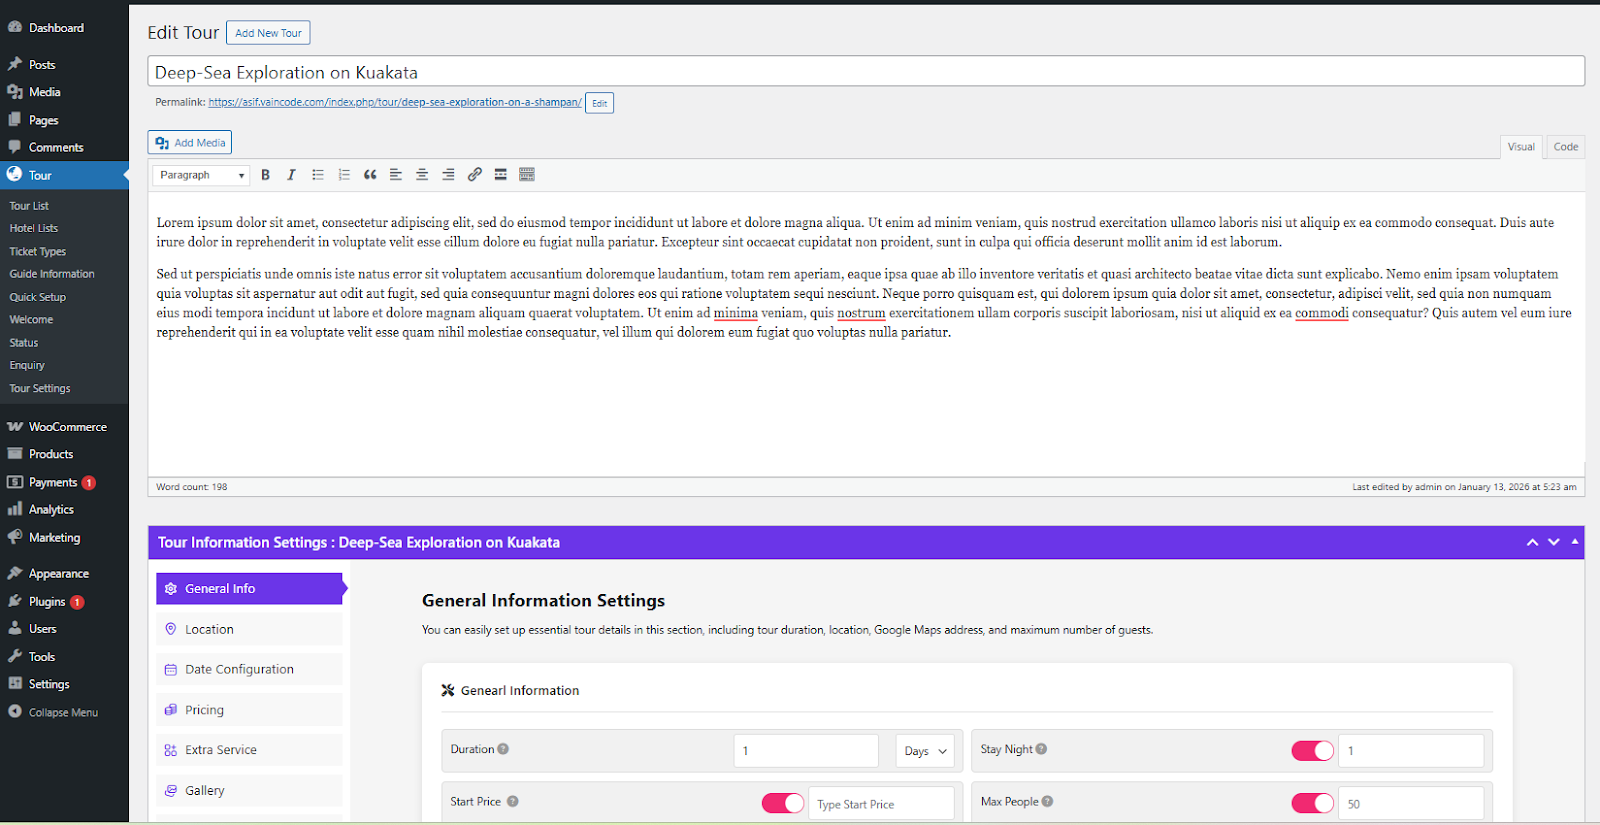
Task: Apply italic formatting in the editor toolbar
Action: coord(291,175)
